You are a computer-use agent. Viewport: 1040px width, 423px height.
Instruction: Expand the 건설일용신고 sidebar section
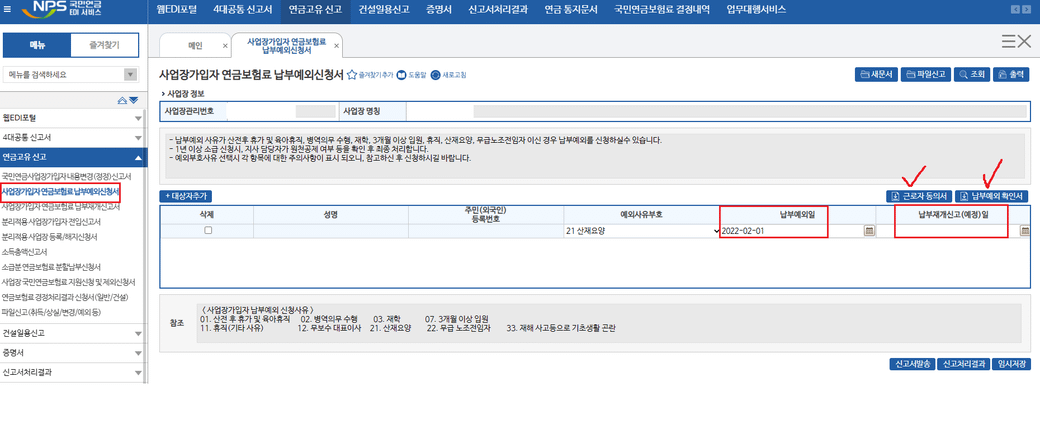[x=138, y=333]
